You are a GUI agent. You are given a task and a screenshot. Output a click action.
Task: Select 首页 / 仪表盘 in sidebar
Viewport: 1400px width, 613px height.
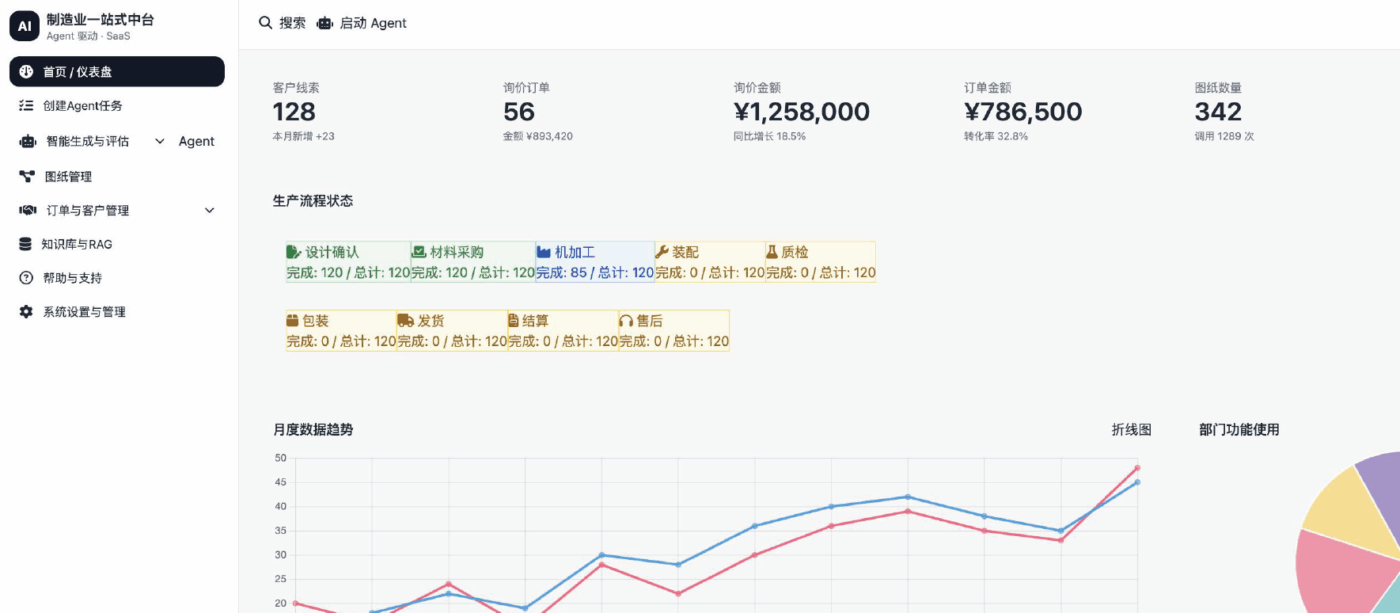pos(117,72)
